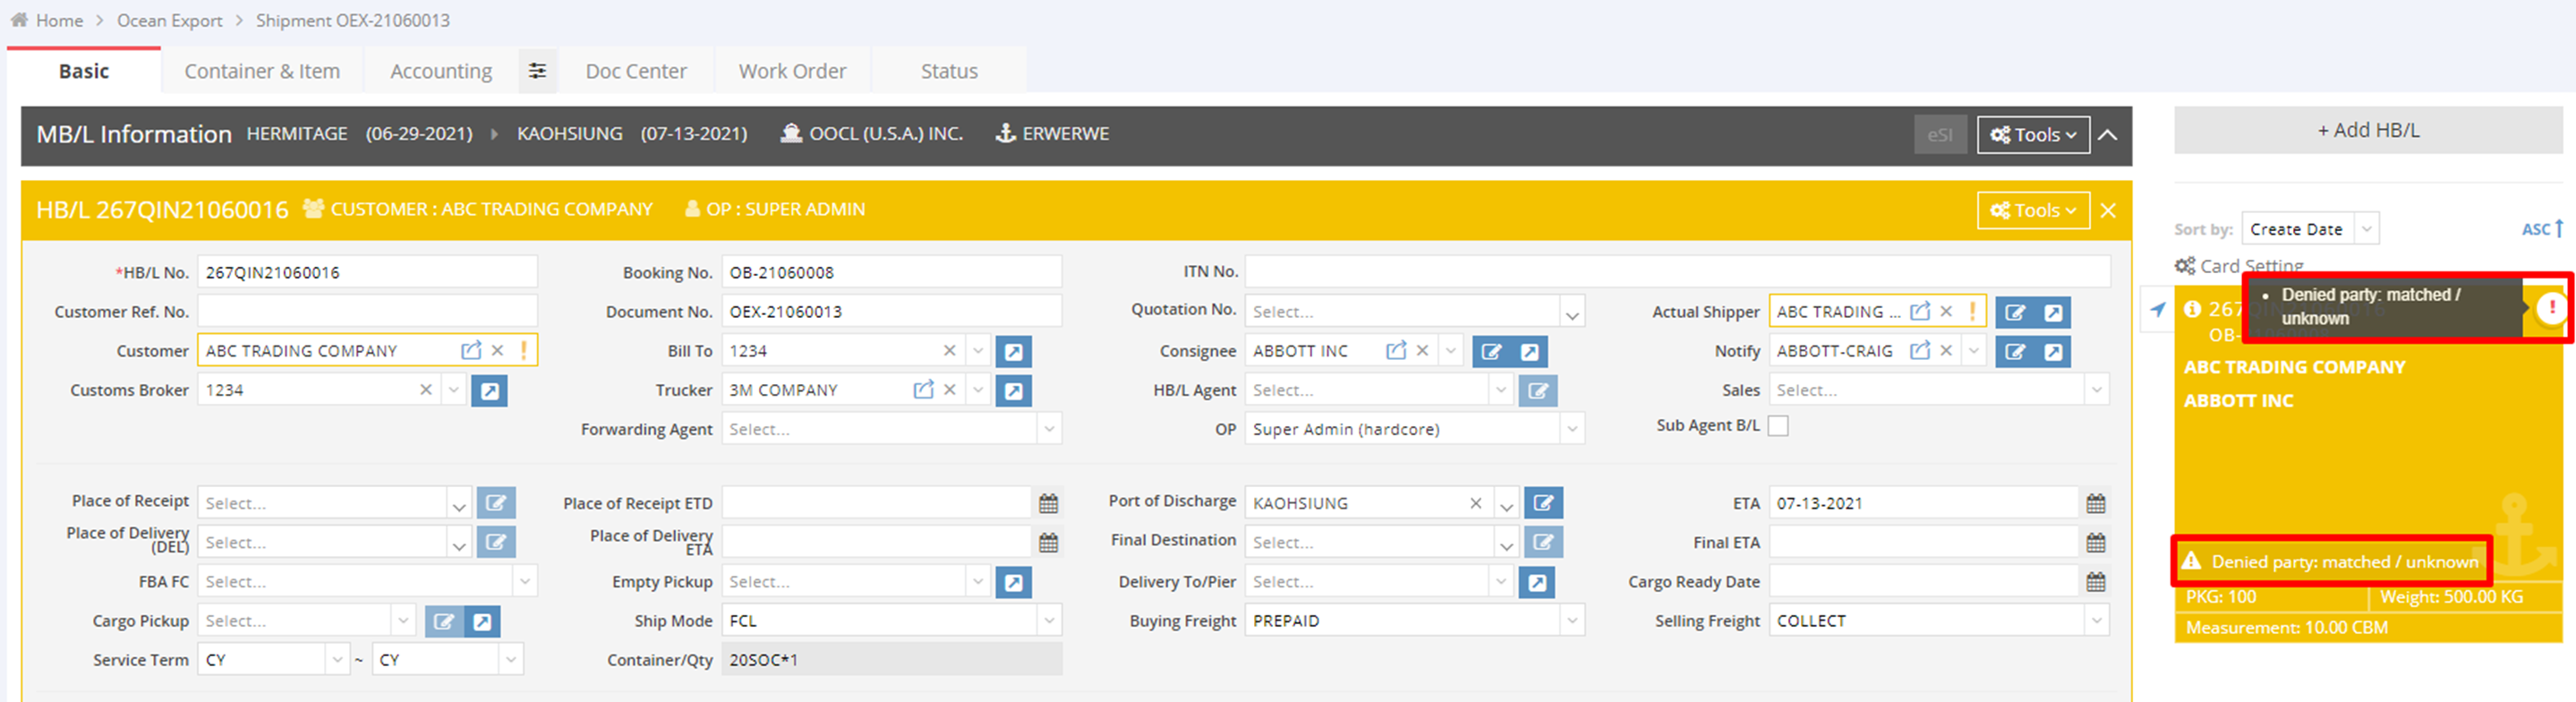Open Customs Broker detail arrow button
Image resolution: width=2576 pixels, height=702 pixels.
coord(489,390)
